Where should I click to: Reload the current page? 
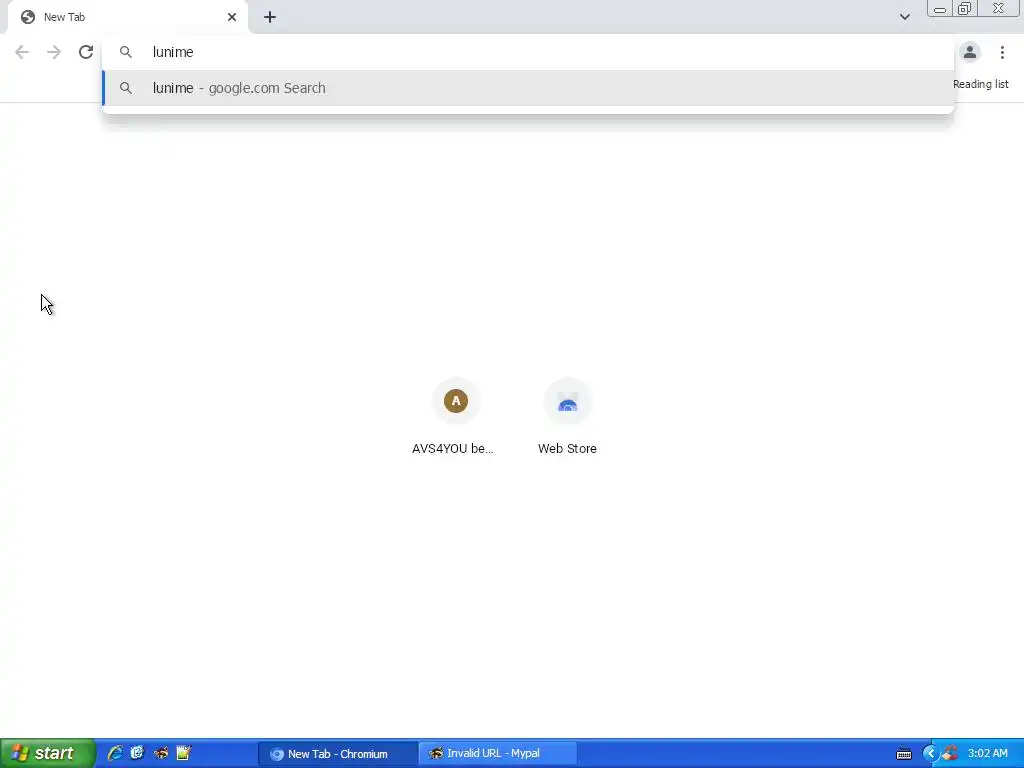[86, 52]
